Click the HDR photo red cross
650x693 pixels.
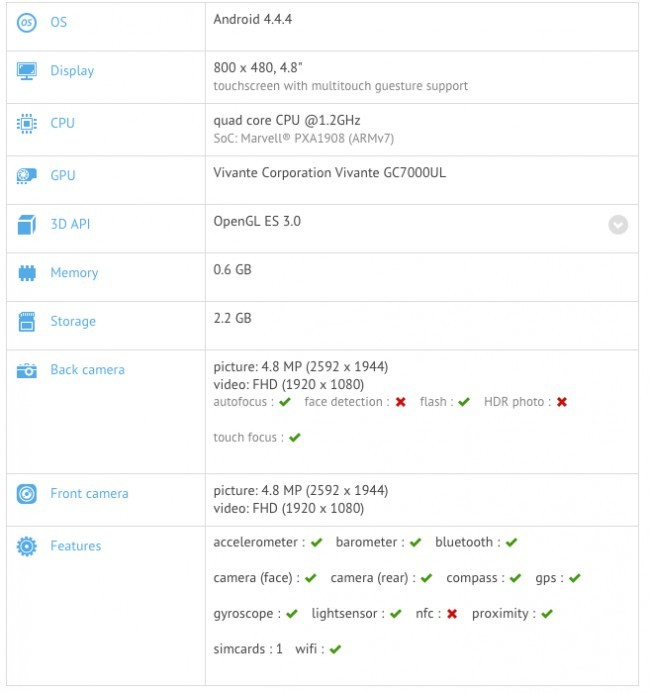562,402
